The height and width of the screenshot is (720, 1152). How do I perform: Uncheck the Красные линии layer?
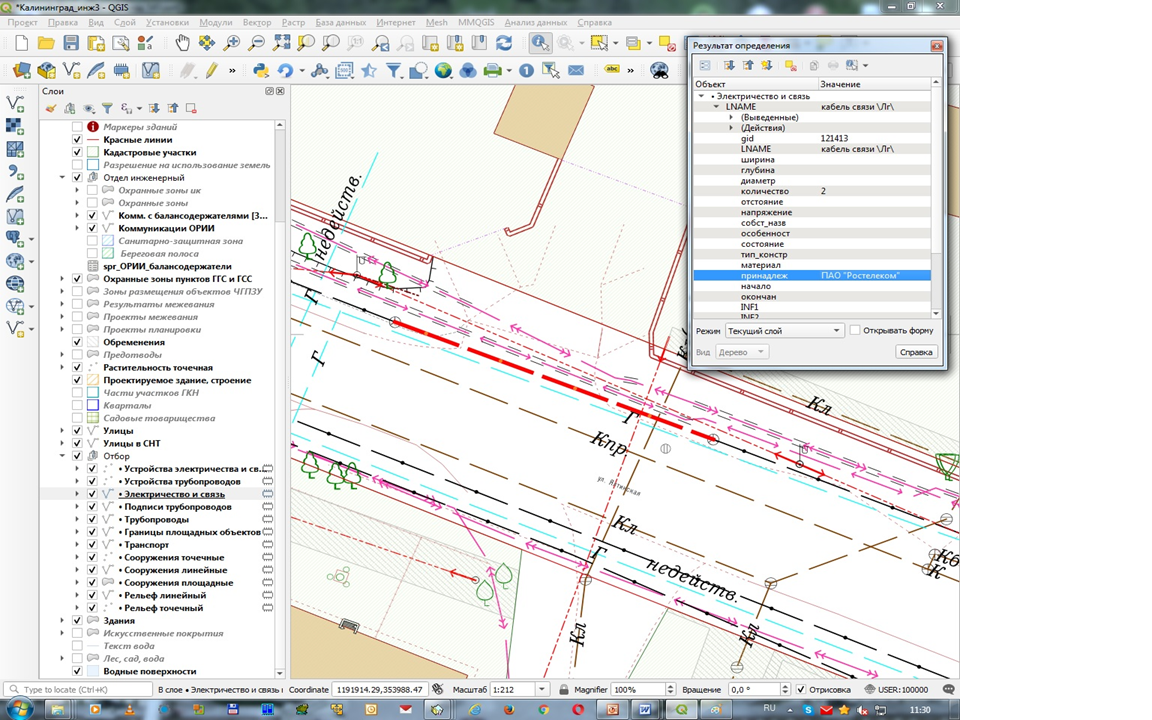click(x=78, y=140)
